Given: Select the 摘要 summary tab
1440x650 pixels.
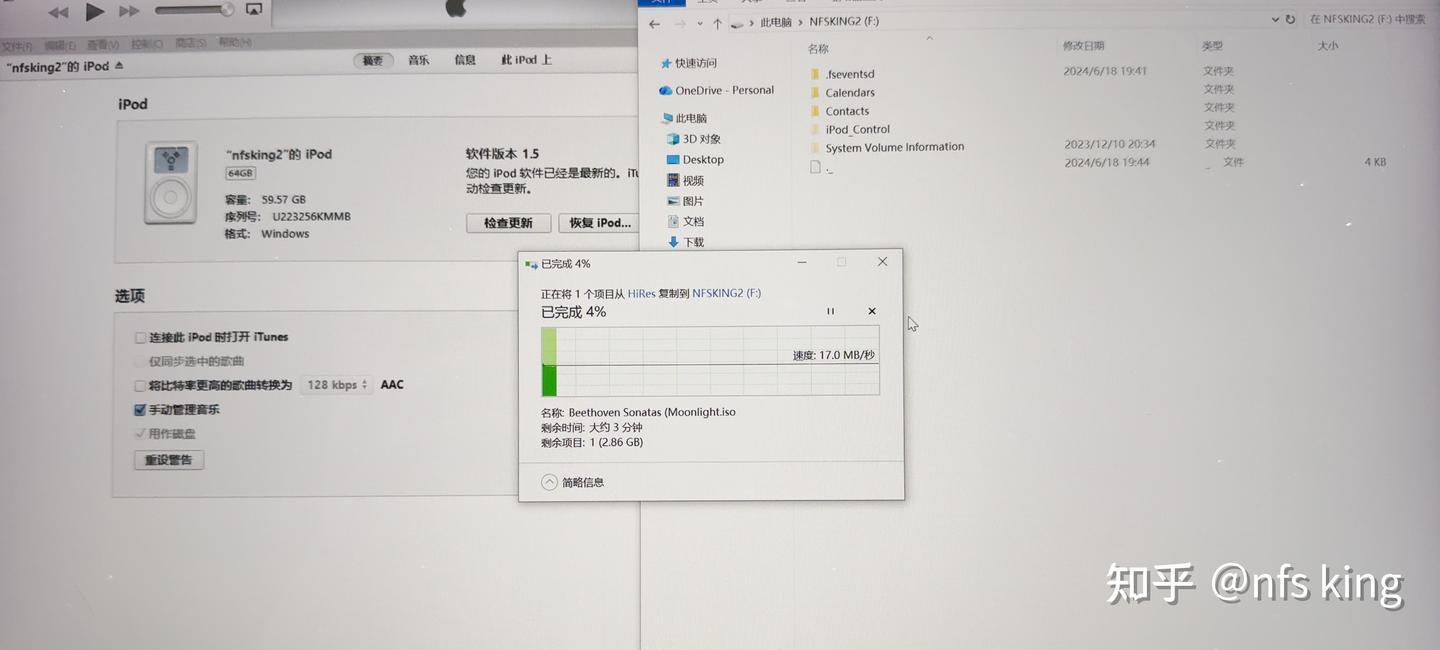Looking at the screenshot, I should pos(372,61).
